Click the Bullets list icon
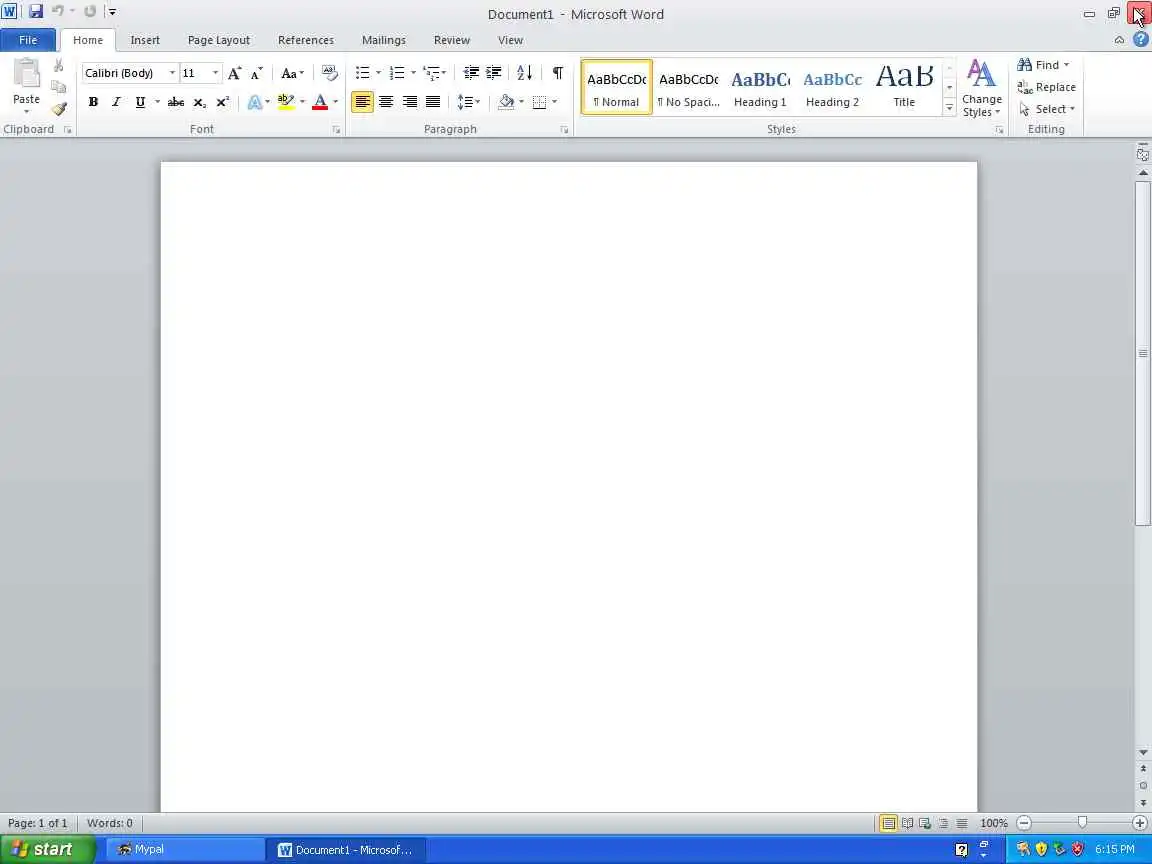The height and width of the screenshot is (864, 1152). (x=362, y=73)
